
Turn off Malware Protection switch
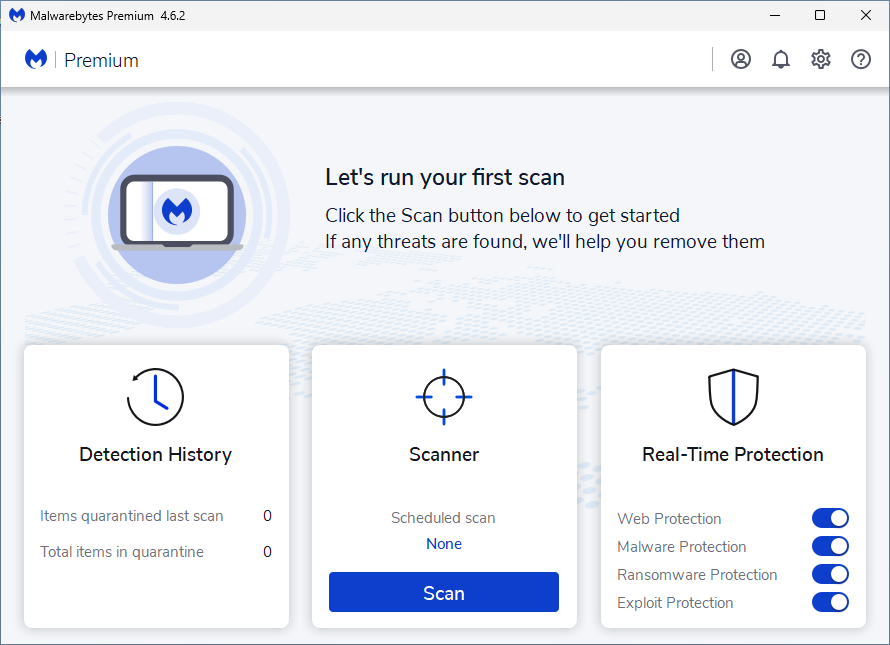829,546
